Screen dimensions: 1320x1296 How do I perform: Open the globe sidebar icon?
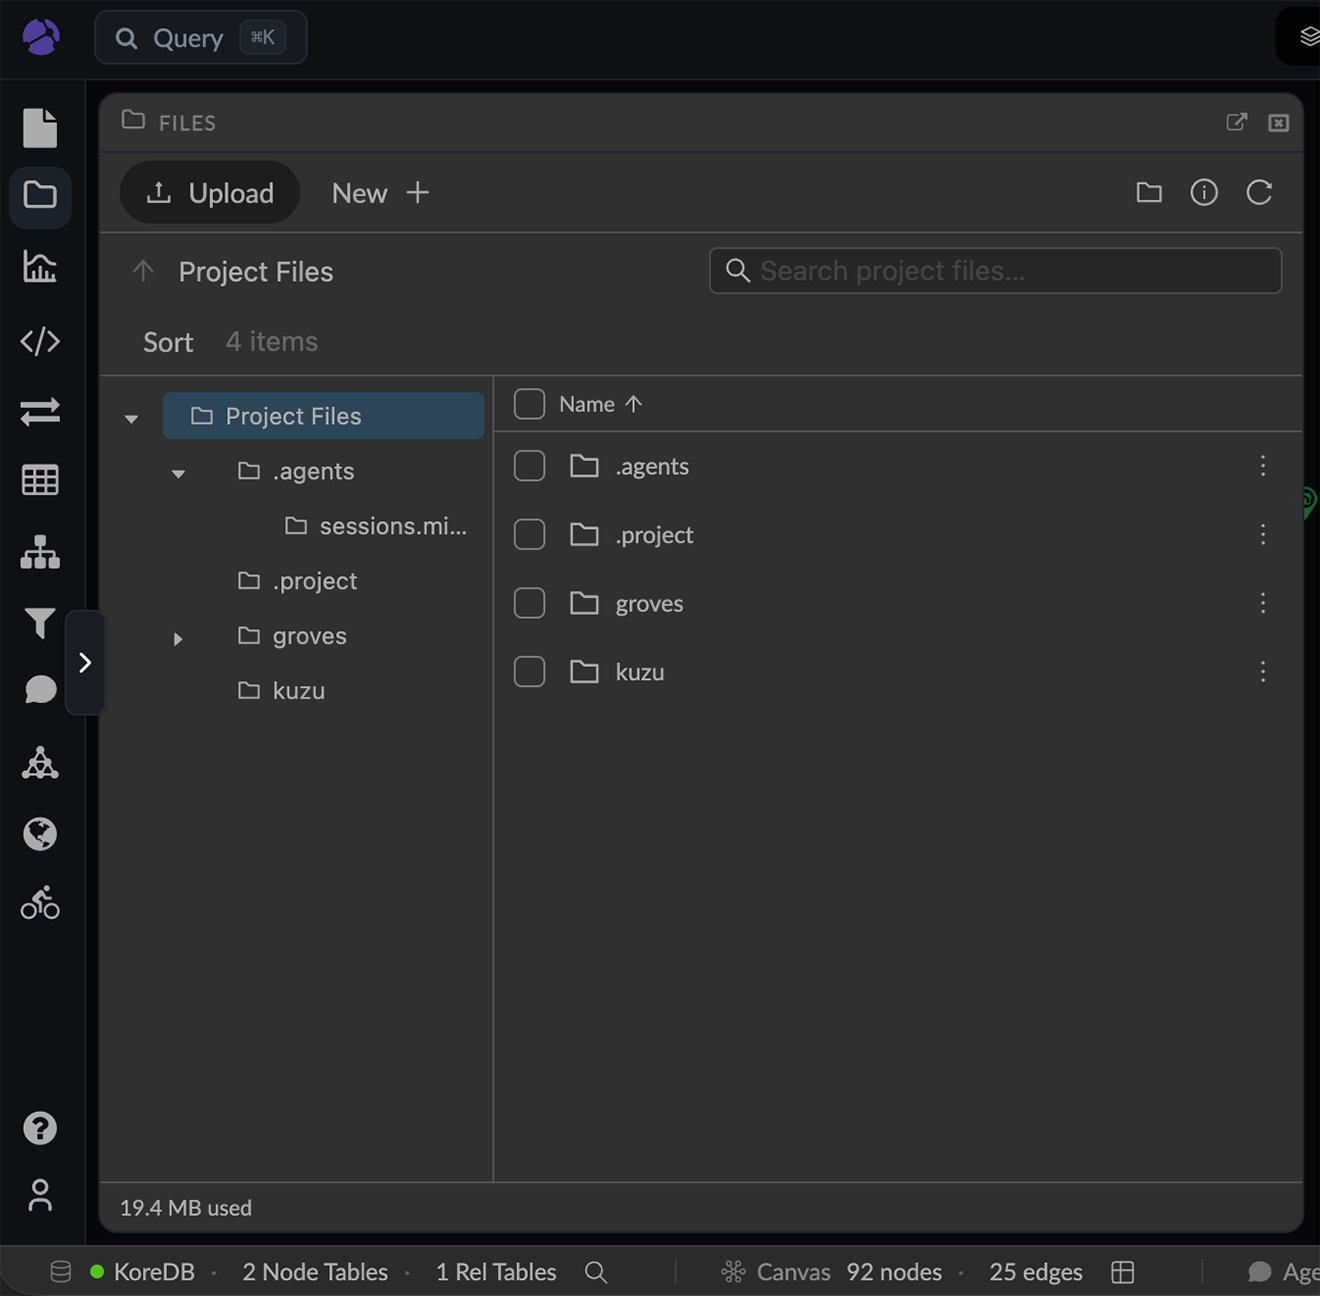40,834
